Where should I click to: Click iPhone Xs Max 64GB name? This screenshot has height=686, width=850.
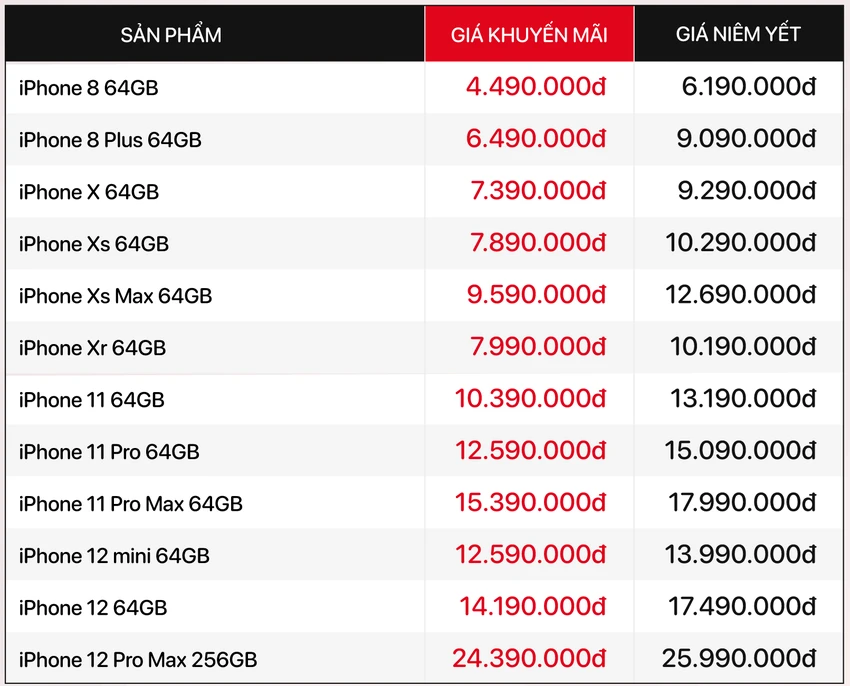pos(115,296)
